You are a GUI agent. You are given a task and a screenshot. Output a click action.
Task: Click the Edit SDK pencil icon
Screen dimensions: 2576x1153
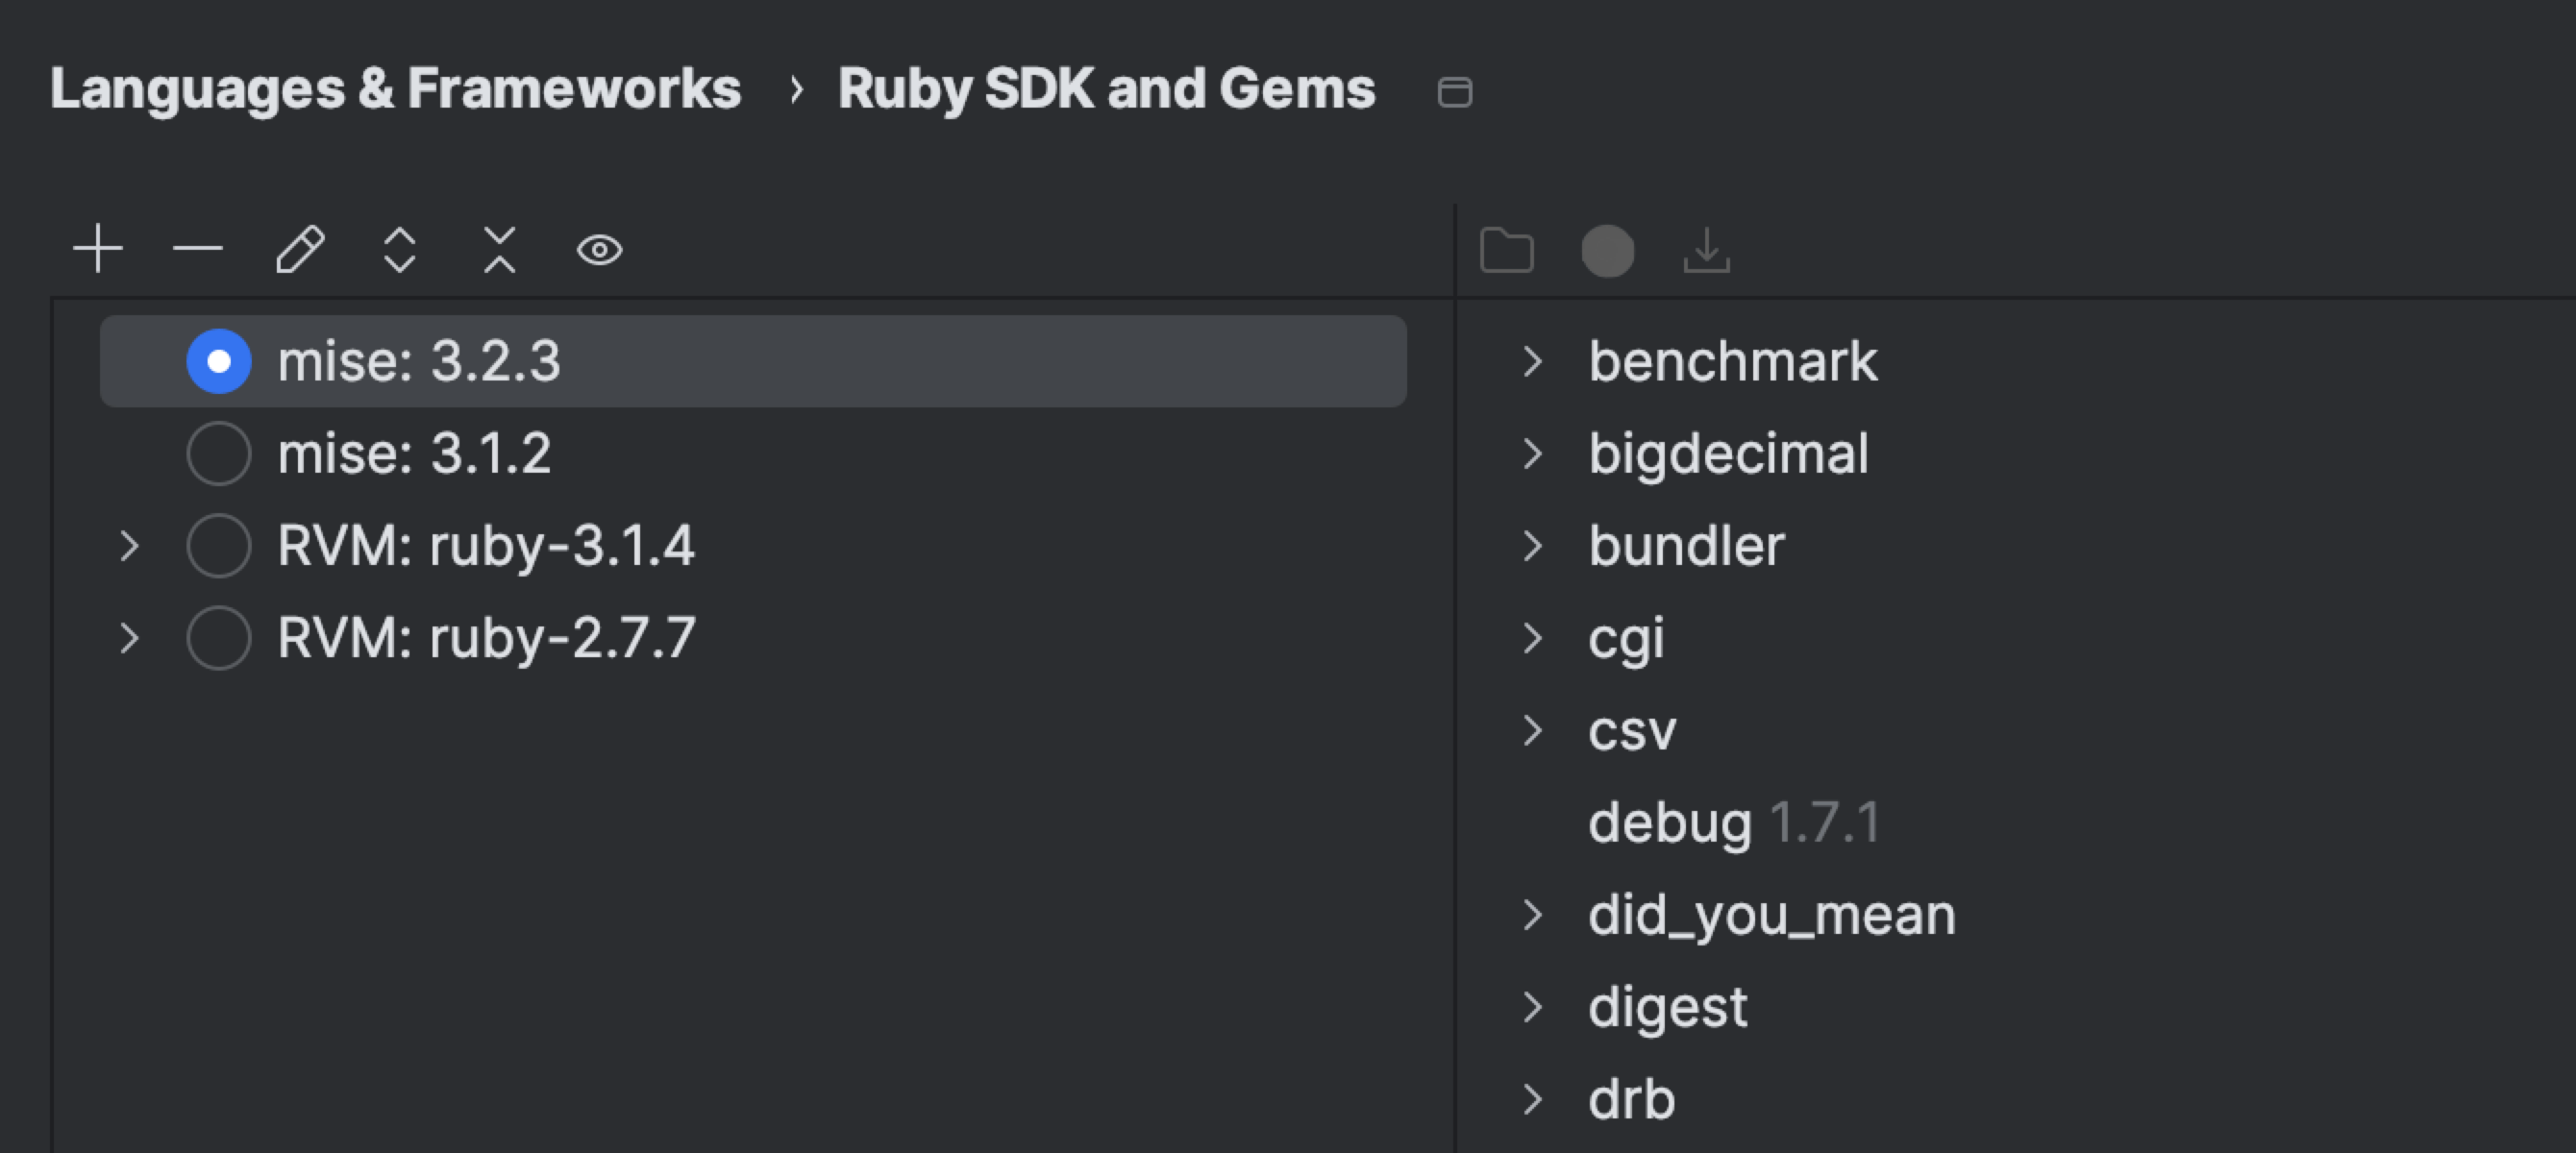click(300, 249)
